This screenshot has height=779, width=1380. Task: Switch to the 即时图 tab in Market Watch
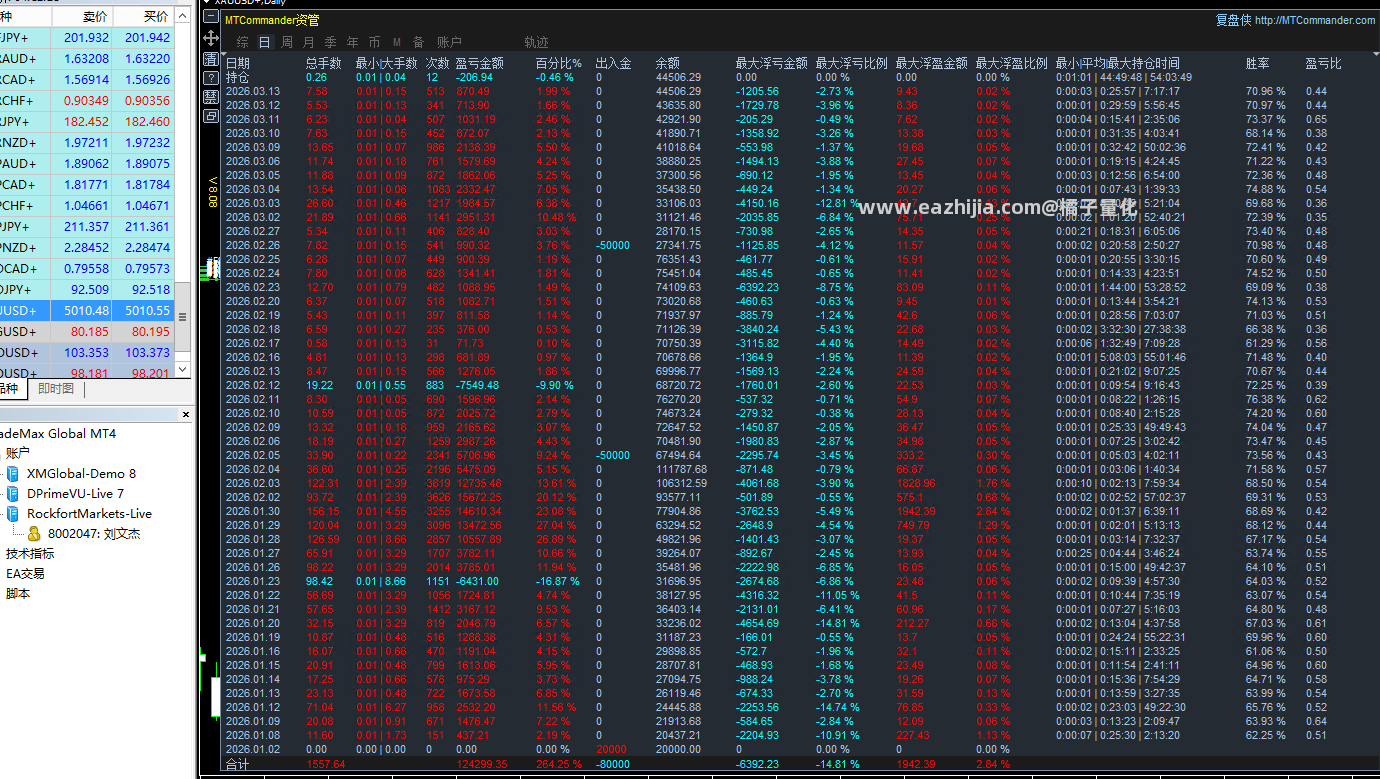[x=56, y=389]
